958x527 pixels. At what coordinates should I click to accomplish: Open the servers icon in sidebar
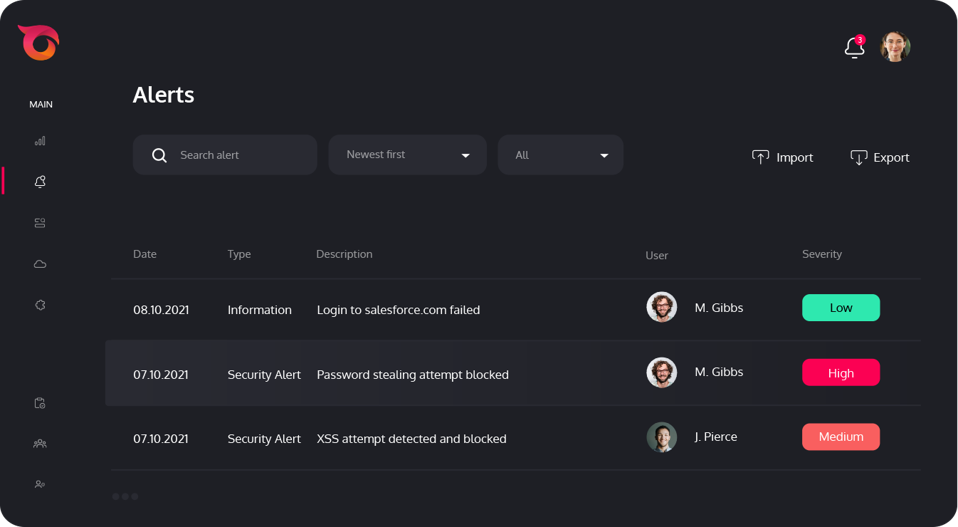40,223
